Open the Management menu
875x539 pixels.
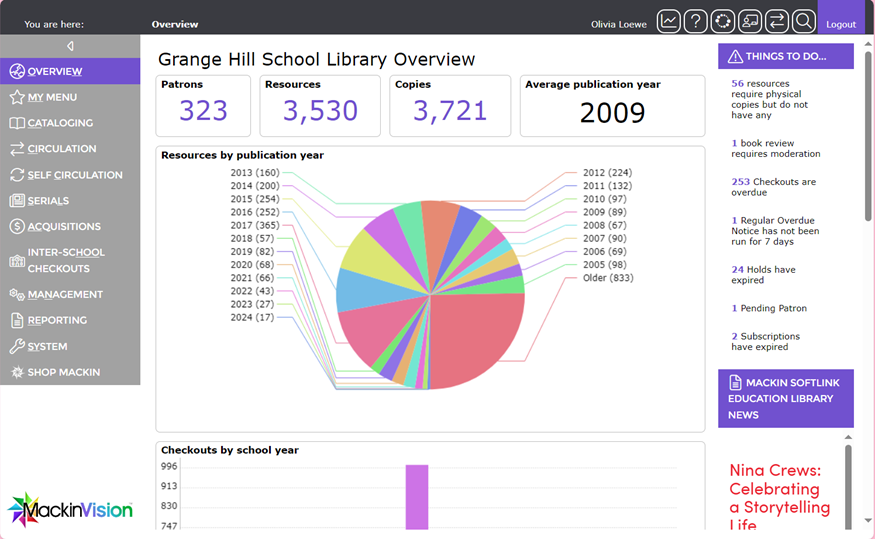[70, 295]
